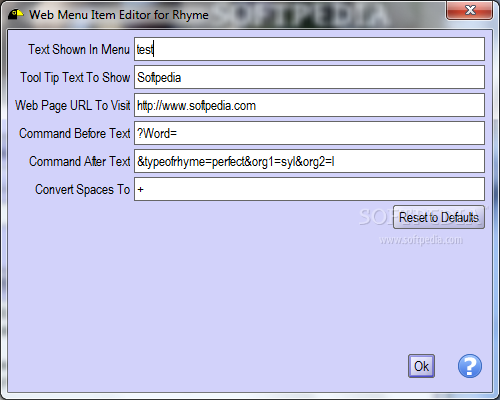Click Reset to Defaults button
The height and width of the screenshot is (400, 500).
(x=439, y=217)
